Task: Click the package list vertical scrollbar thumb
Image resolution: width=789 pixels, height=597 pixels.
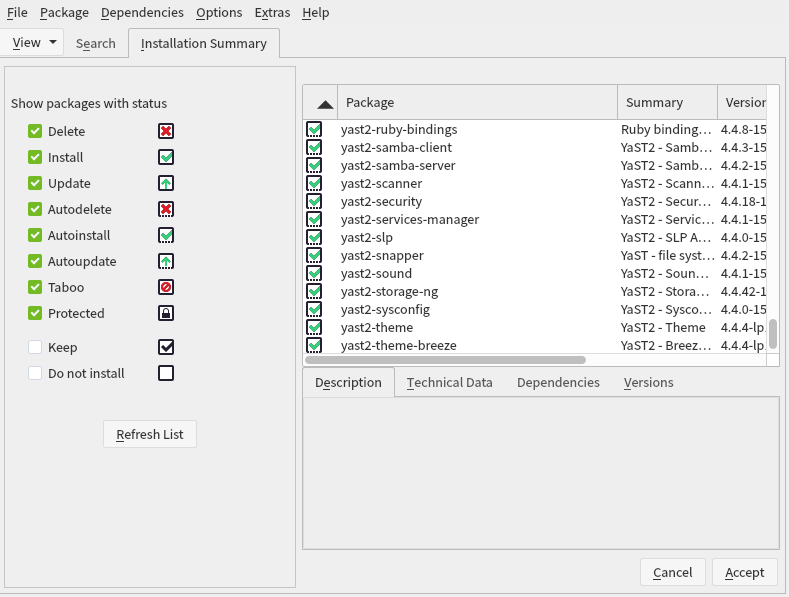Action: [773, 334]
